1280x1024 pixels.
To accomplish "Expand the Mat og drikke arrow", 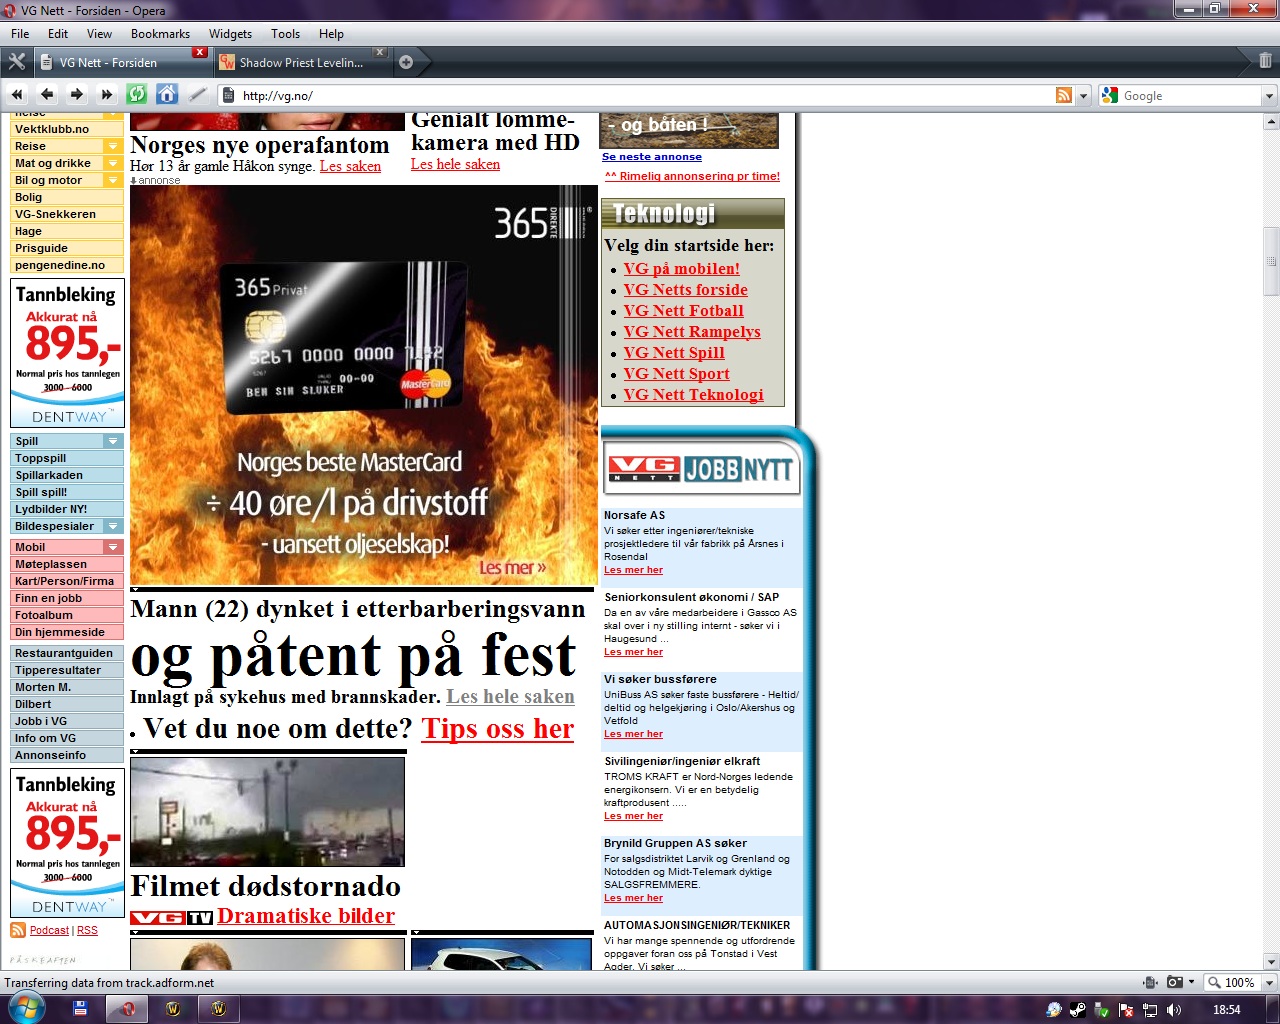I will click(x=112, y=163).
